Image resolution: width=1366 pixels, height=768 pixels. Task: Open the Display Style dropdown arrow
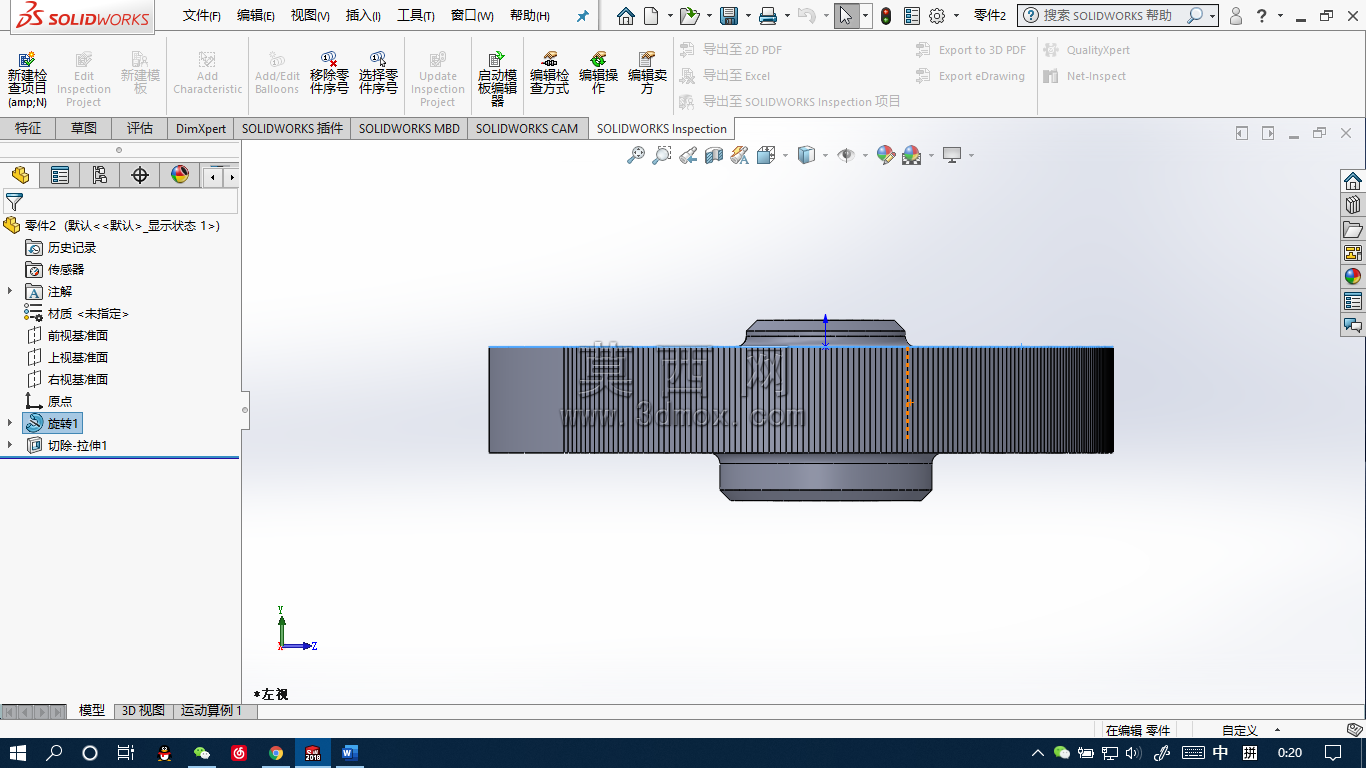[x=825, y=155]
